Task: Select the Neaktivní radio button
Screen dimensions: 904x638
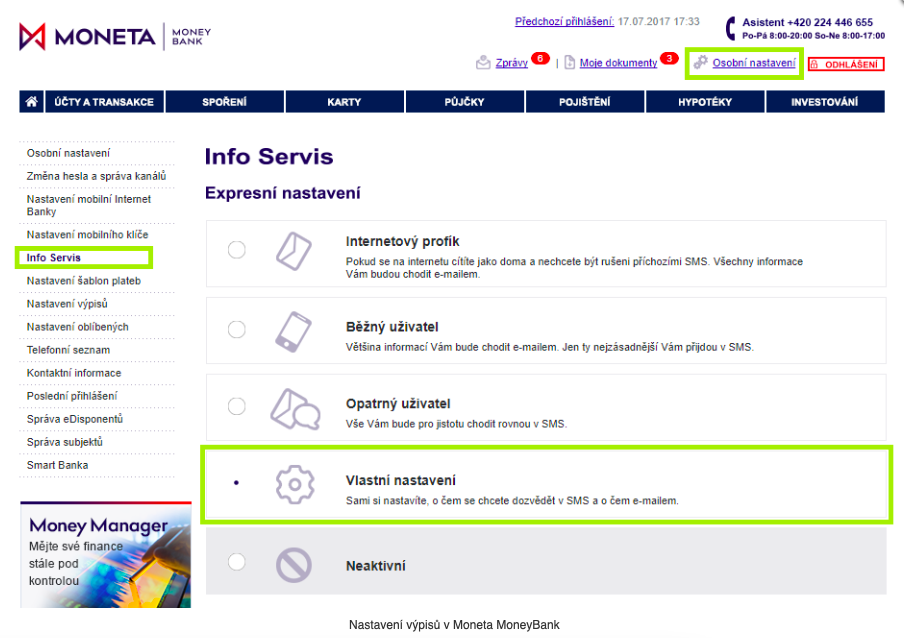Action: (236, 562)
